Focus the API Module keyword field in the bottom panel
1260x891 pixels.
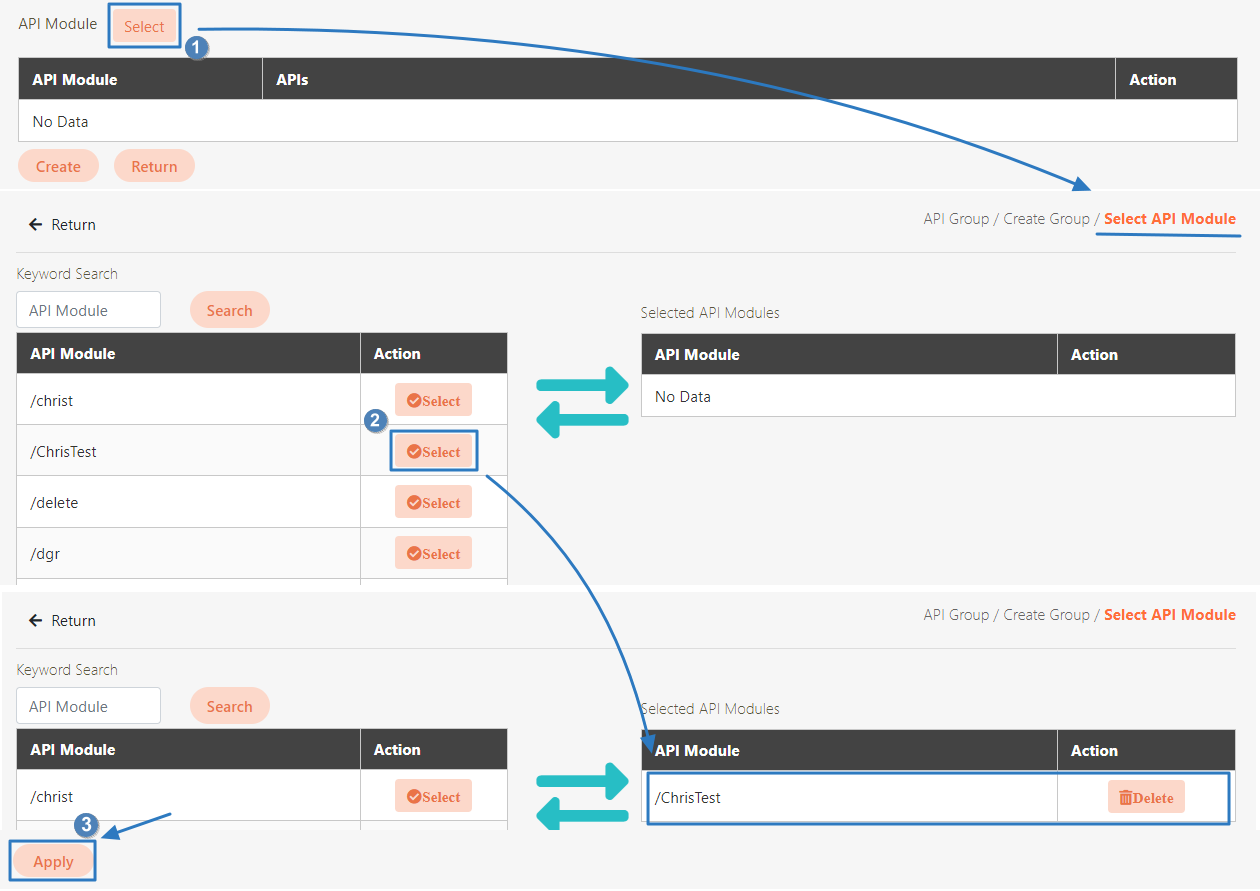(x=88, y=706)
